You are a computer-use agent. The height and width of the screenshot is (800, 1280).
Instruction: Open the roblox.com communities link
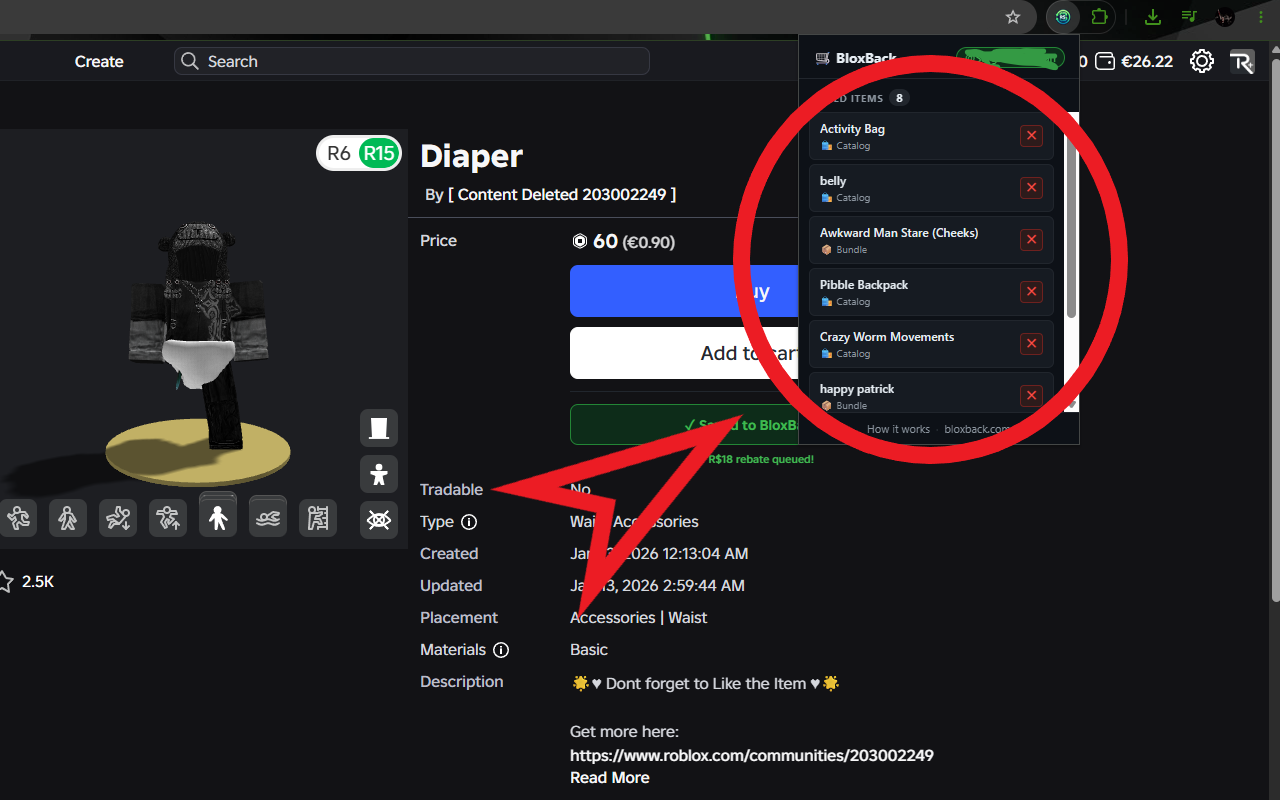pos(752,755)
